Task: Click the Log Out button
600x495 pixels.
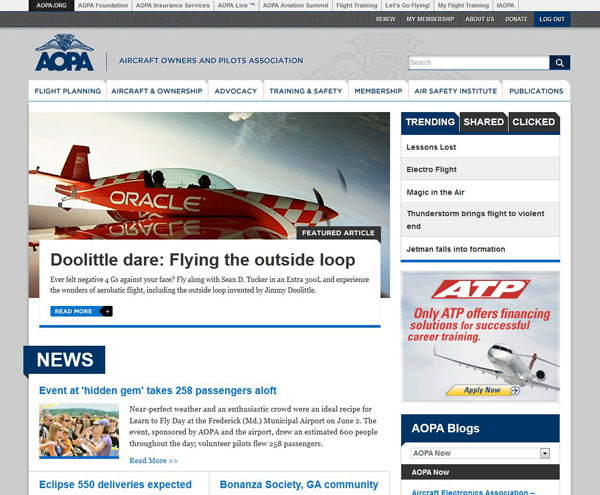Action: pos(551,19)
